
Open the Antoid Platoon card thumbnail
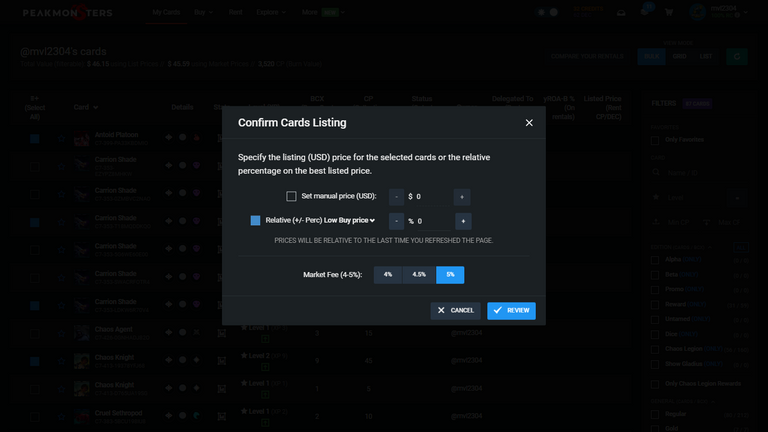[81, 139]
